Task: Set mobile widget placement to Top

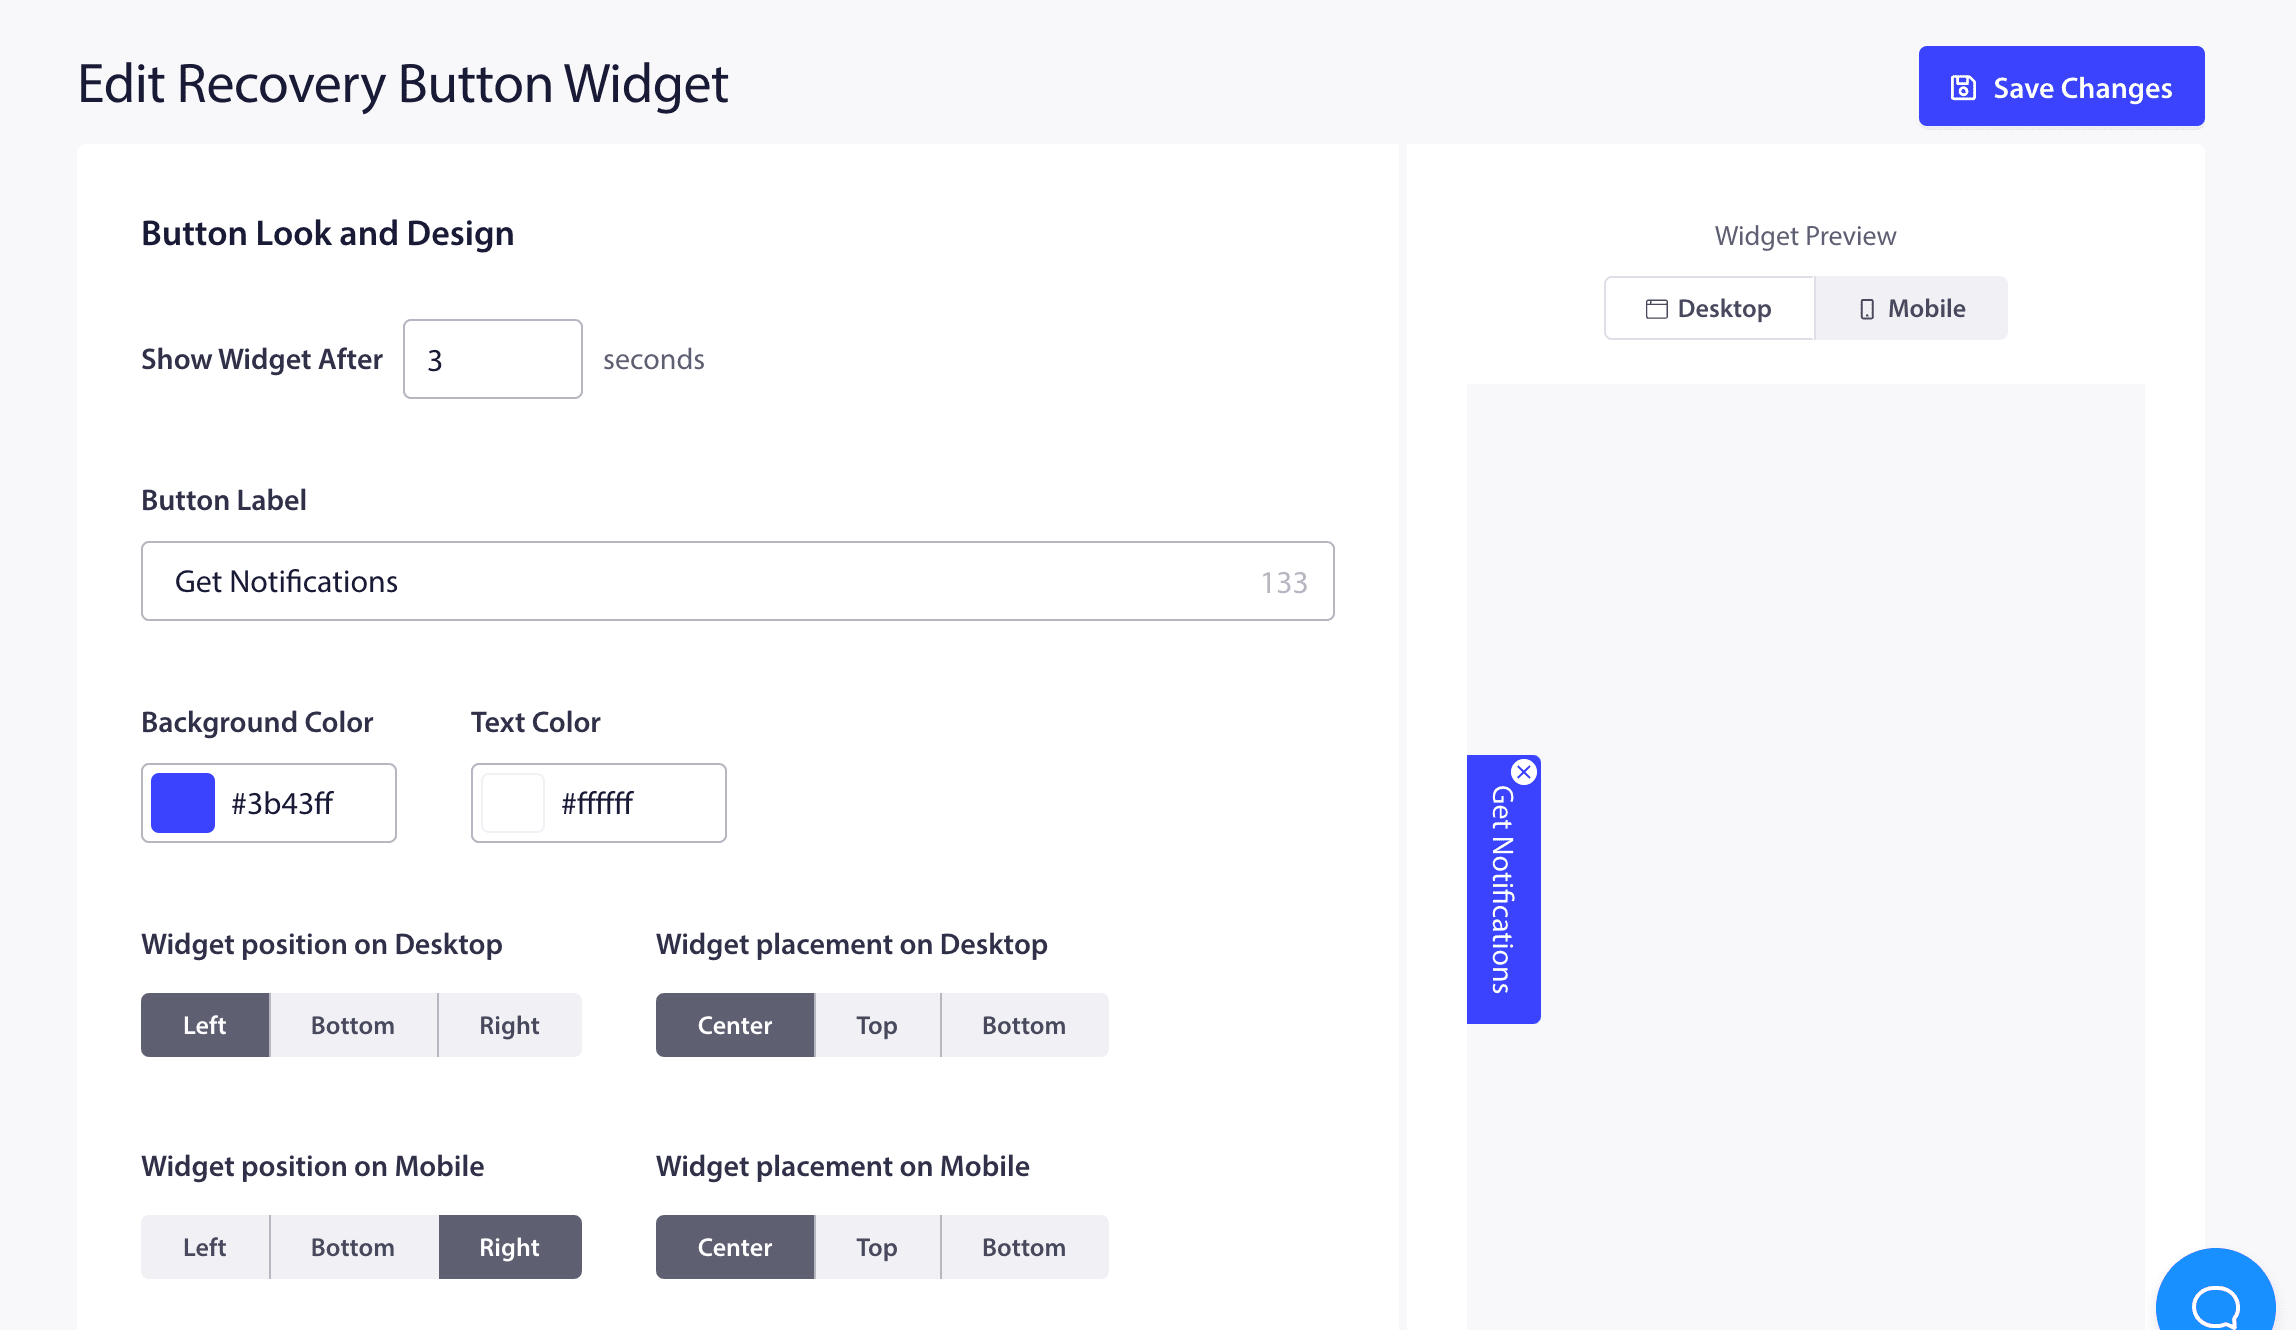Action: click(877, 1247)
